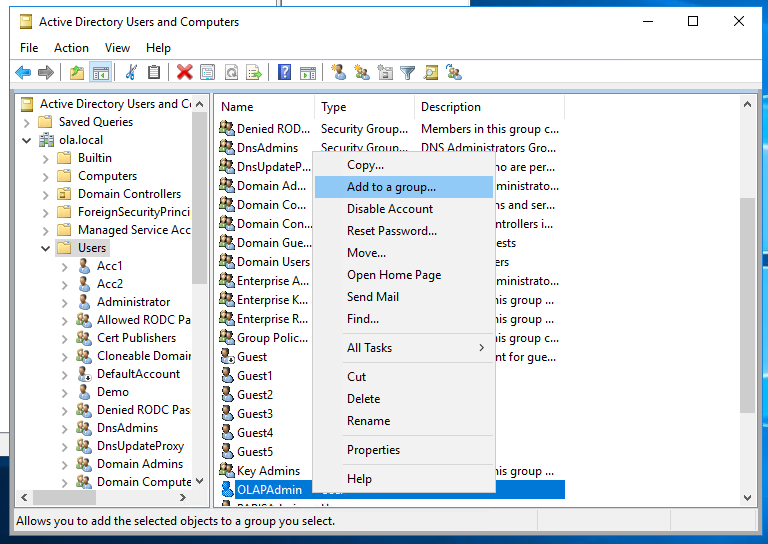Go up one level folder icon
This screenshot has height=544, width=768.
[x=77, y=73]
